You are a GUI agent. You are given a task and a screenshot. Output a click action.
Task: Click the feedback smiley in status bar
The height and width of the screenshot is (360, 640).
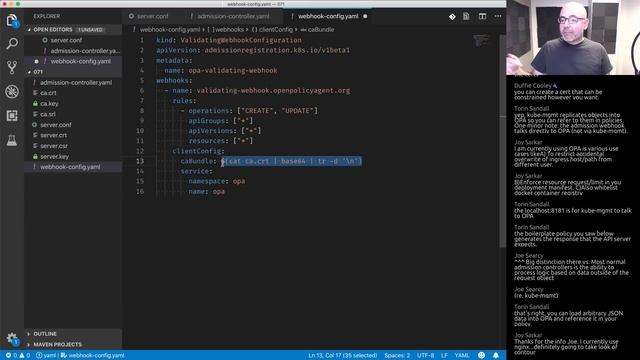[481, 356]
